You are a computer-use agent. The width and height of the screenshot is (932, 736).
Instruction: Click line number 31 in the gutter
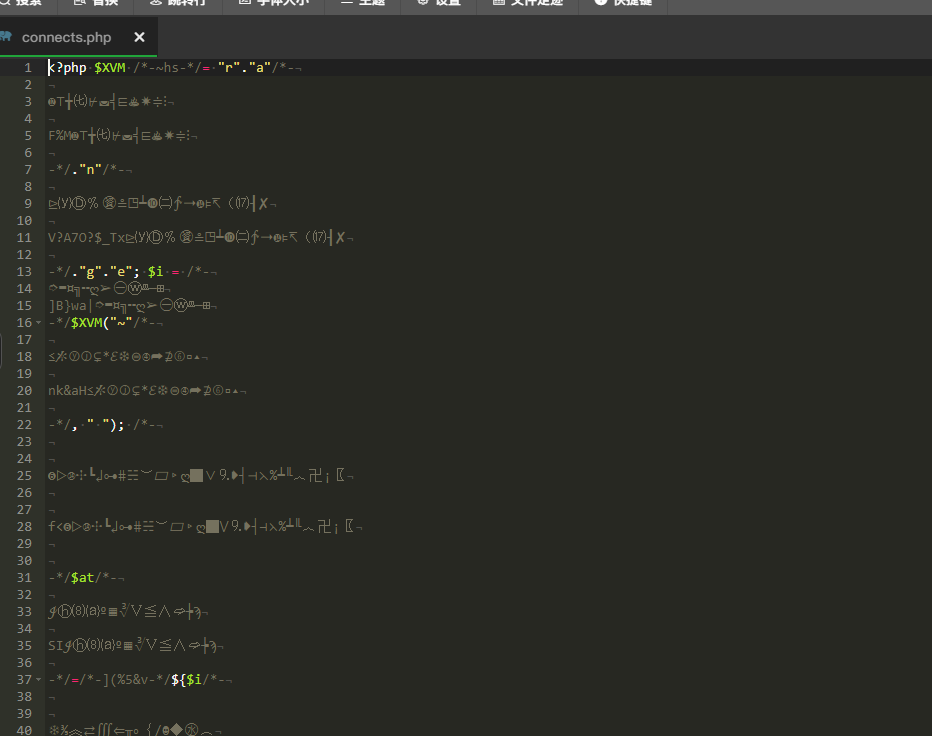(x=24, y=578)
